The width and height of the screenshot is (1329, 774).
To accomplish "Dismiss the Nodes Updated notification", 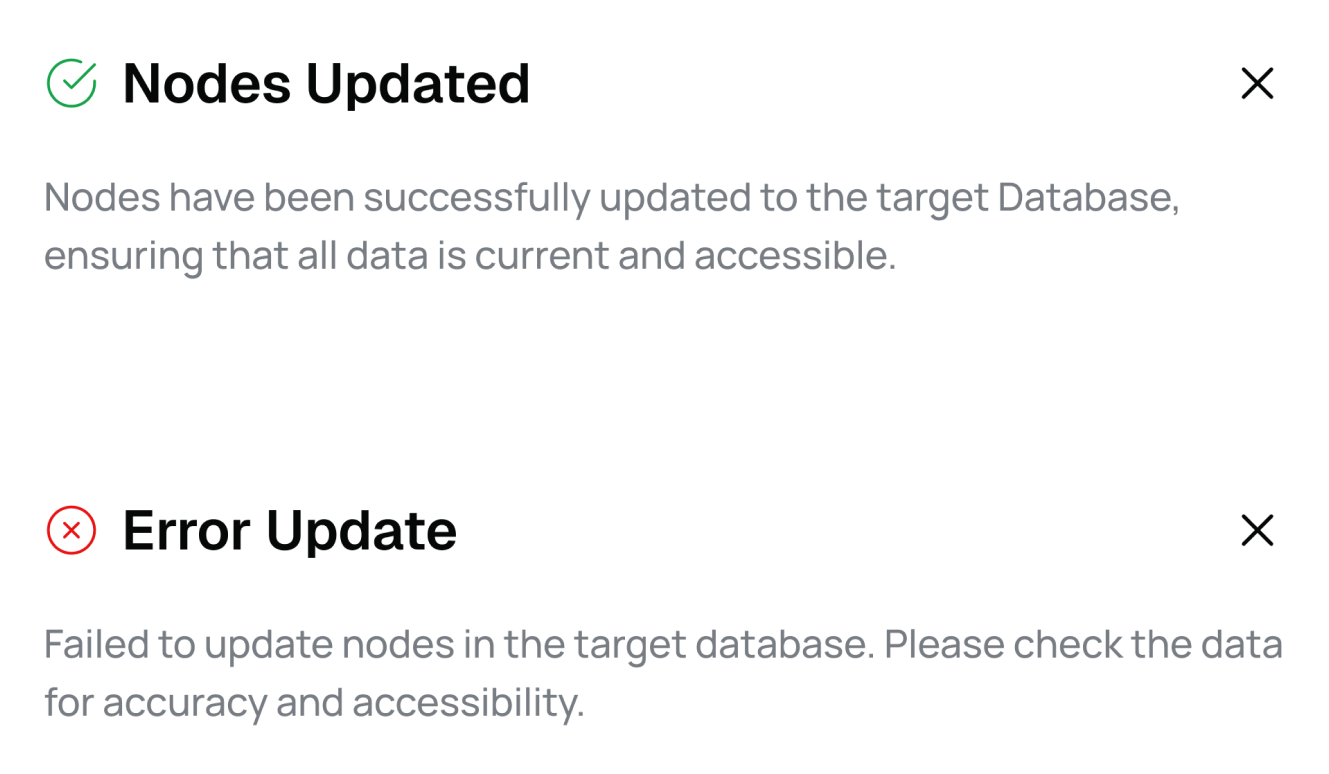I will click(1257, 84).
